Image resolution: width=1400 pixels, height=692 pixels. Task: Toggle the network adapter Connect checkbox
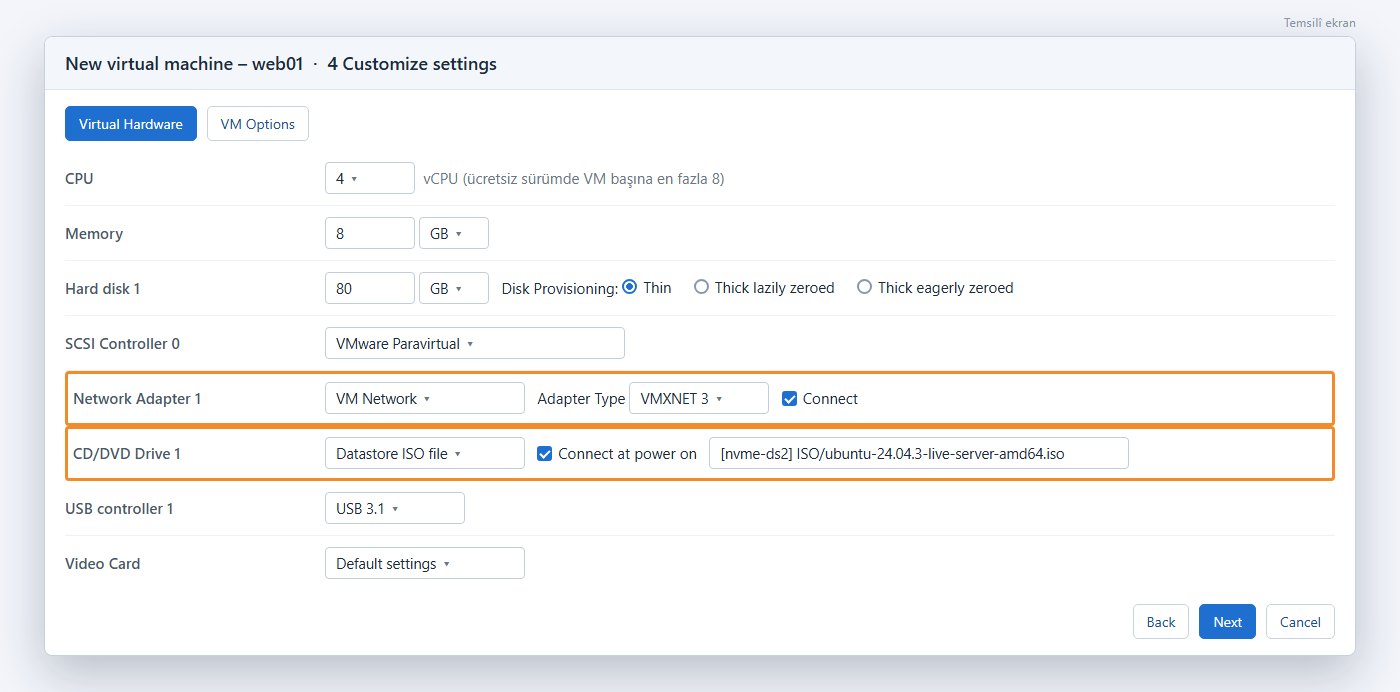790,398
